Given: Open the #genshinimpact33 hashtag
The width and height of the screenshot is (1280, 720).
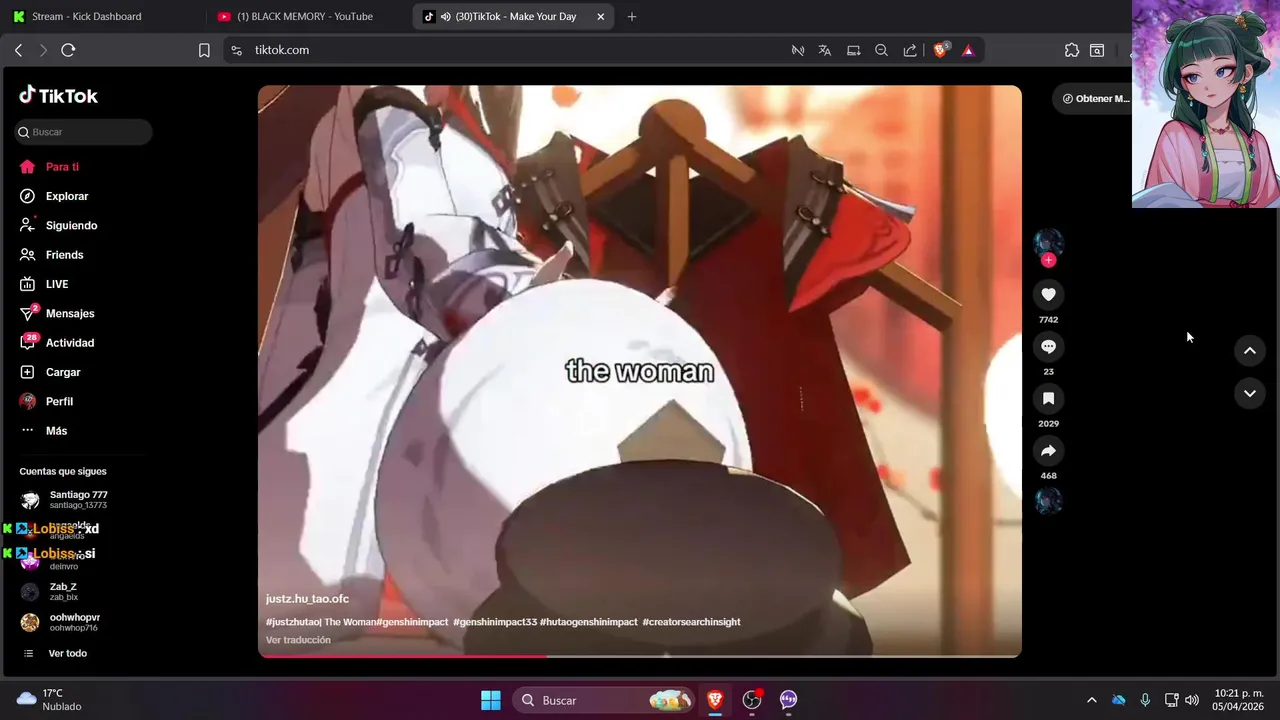Looking at the screenshot, I should (x=494, y=622).
